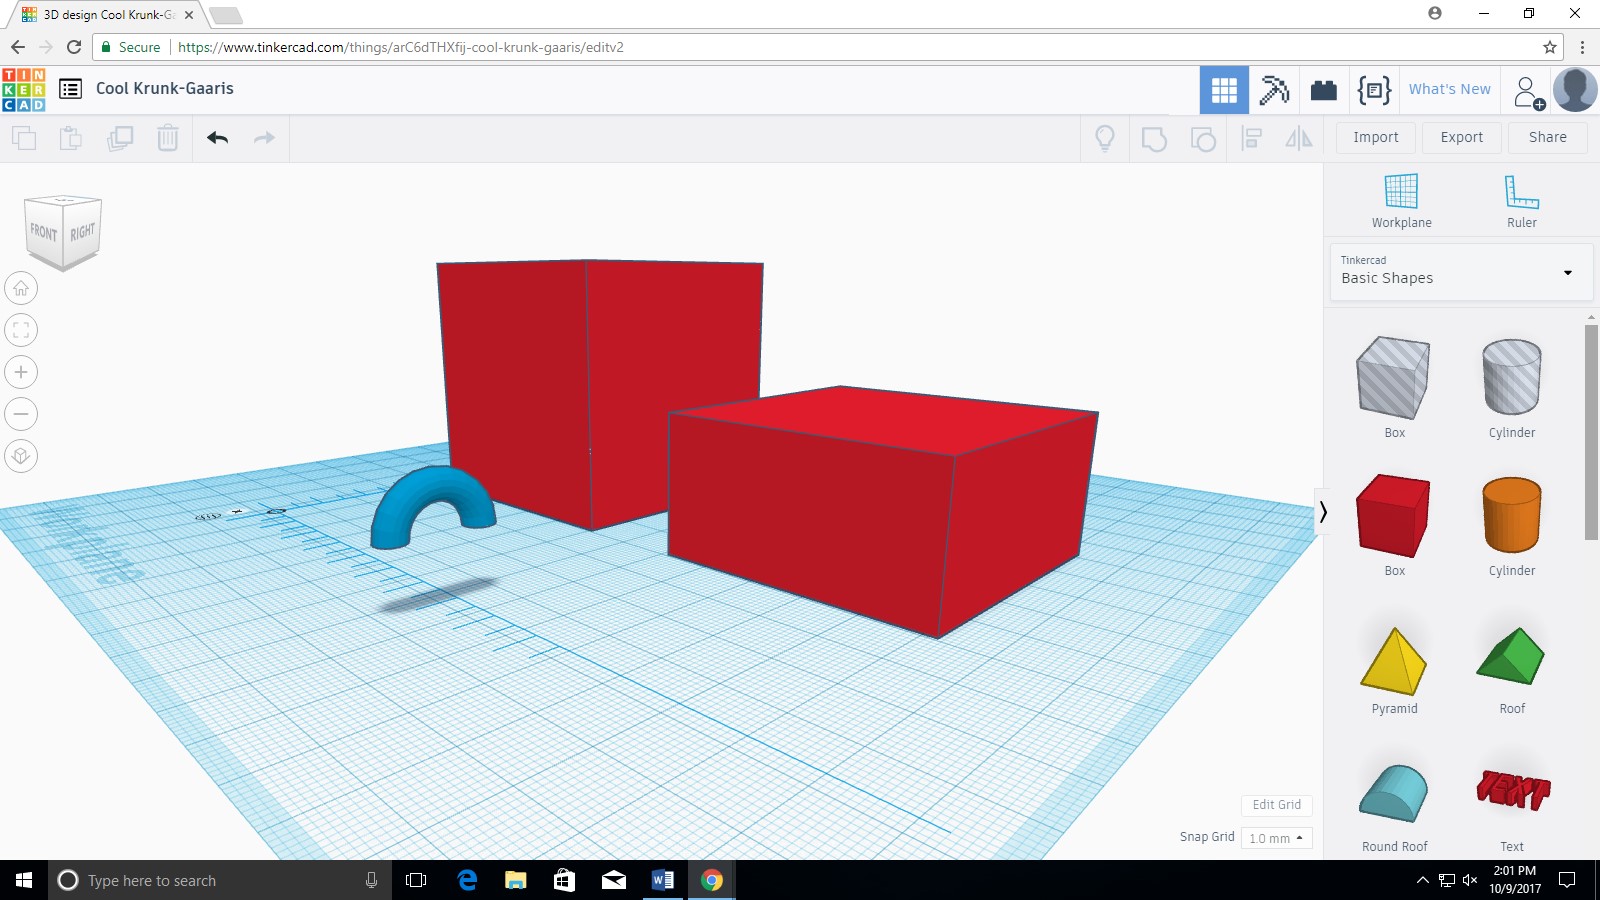Open the Bricks mode
This screenshot has width=1600, height=900.
coord(1324,90)
